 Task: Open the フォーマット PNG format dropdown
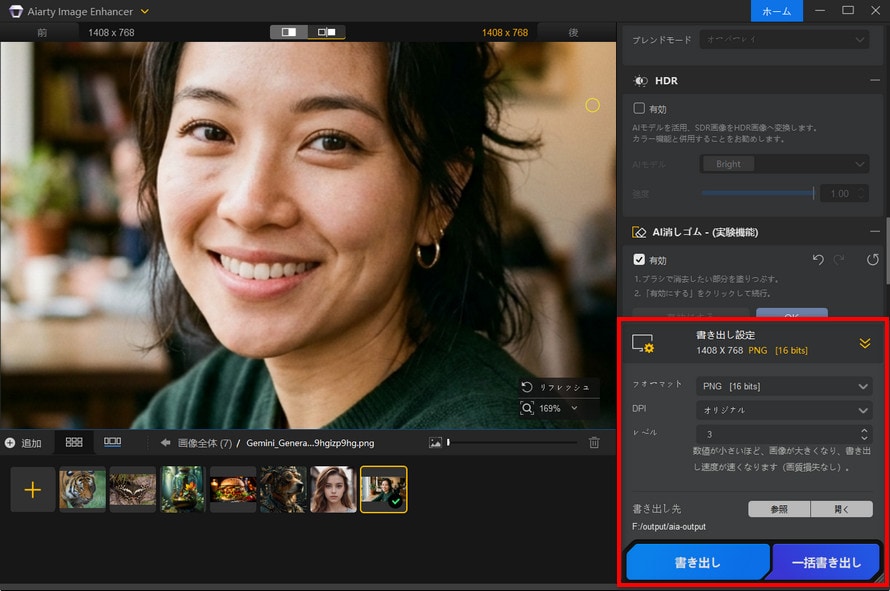783,386
